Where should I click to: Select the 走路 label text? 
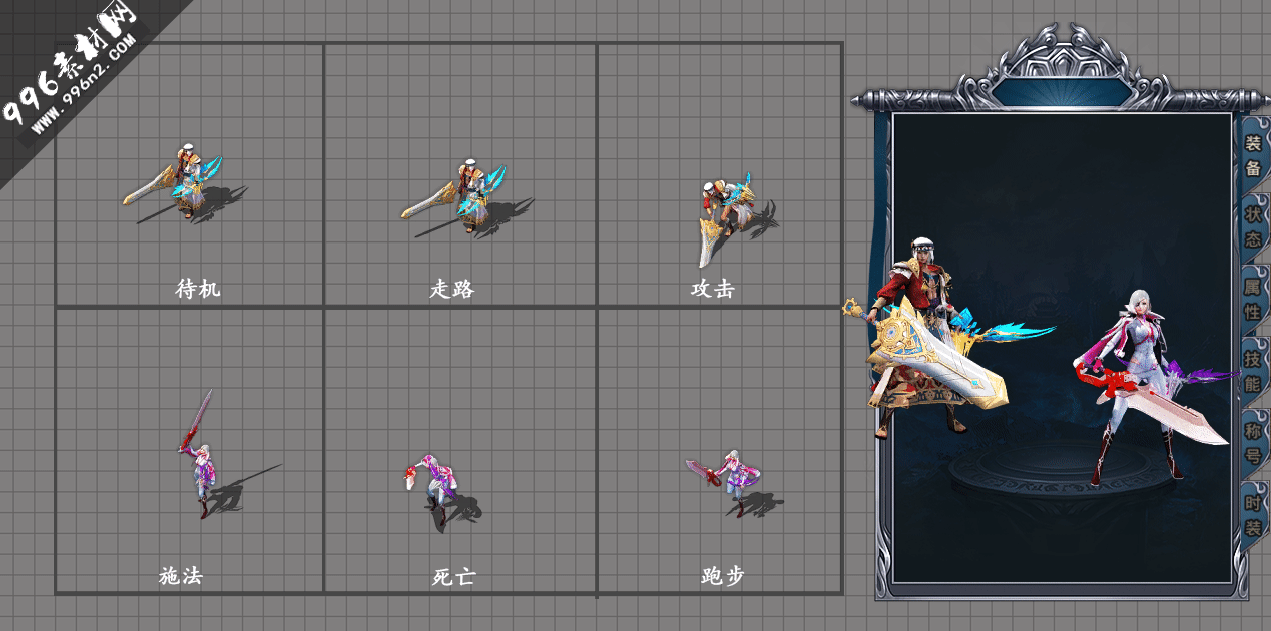pos(452,289)
